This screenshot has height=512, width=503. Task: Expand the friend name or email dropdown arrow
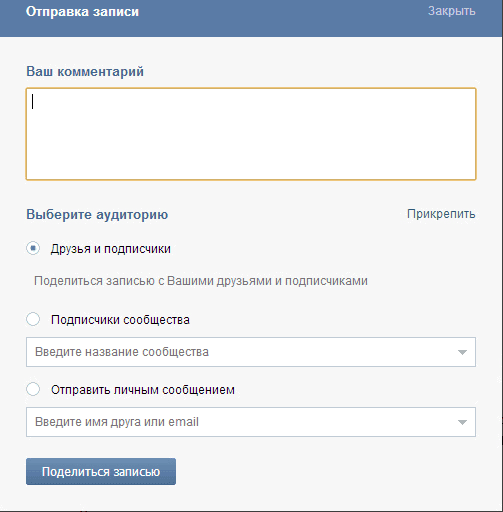point(462,422)
